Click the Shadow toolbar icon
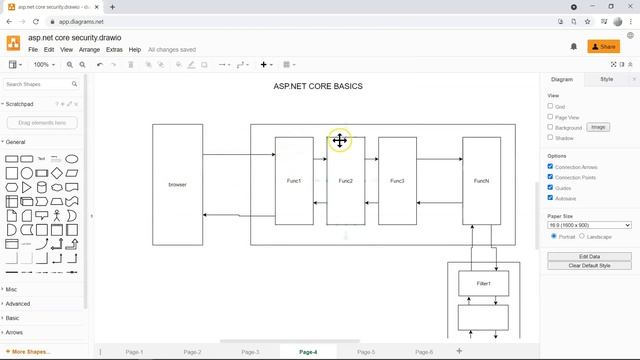This screenshot has width=640, height=360. 204,64
